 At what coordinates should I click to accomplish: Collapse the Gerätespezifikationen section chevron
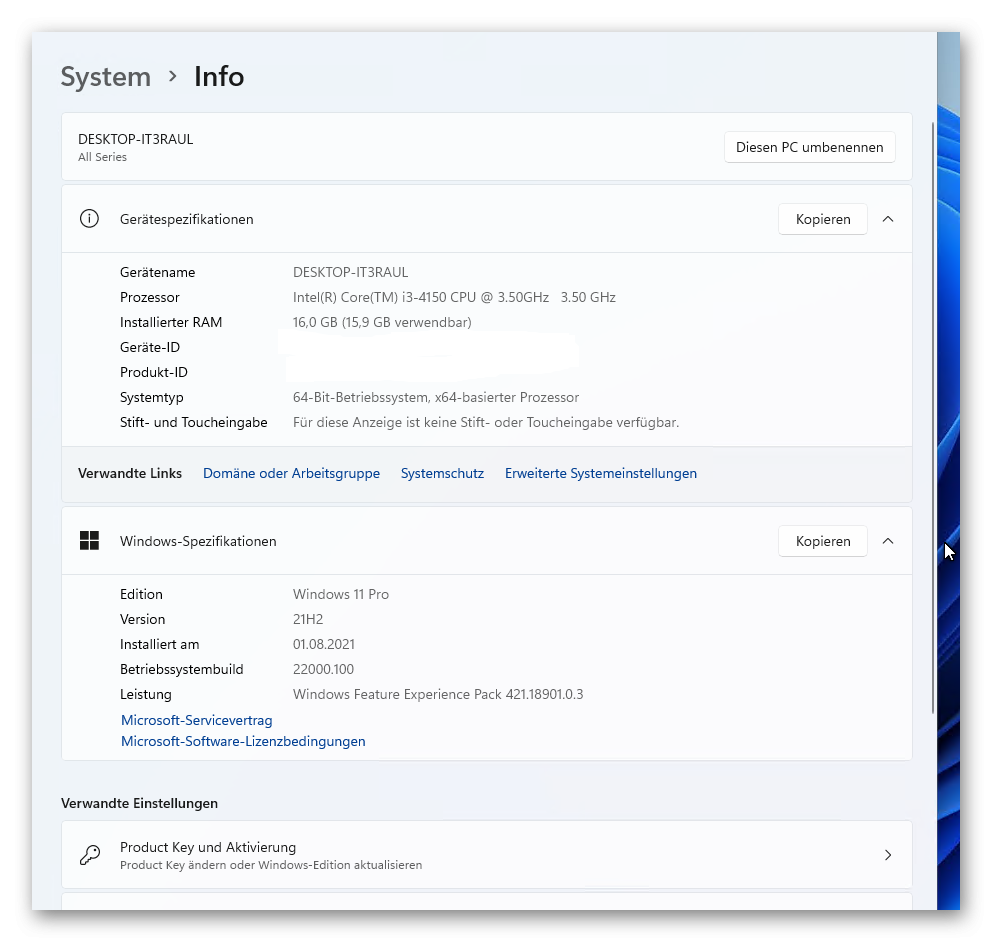pyautogui.click(x=888, y=219)
